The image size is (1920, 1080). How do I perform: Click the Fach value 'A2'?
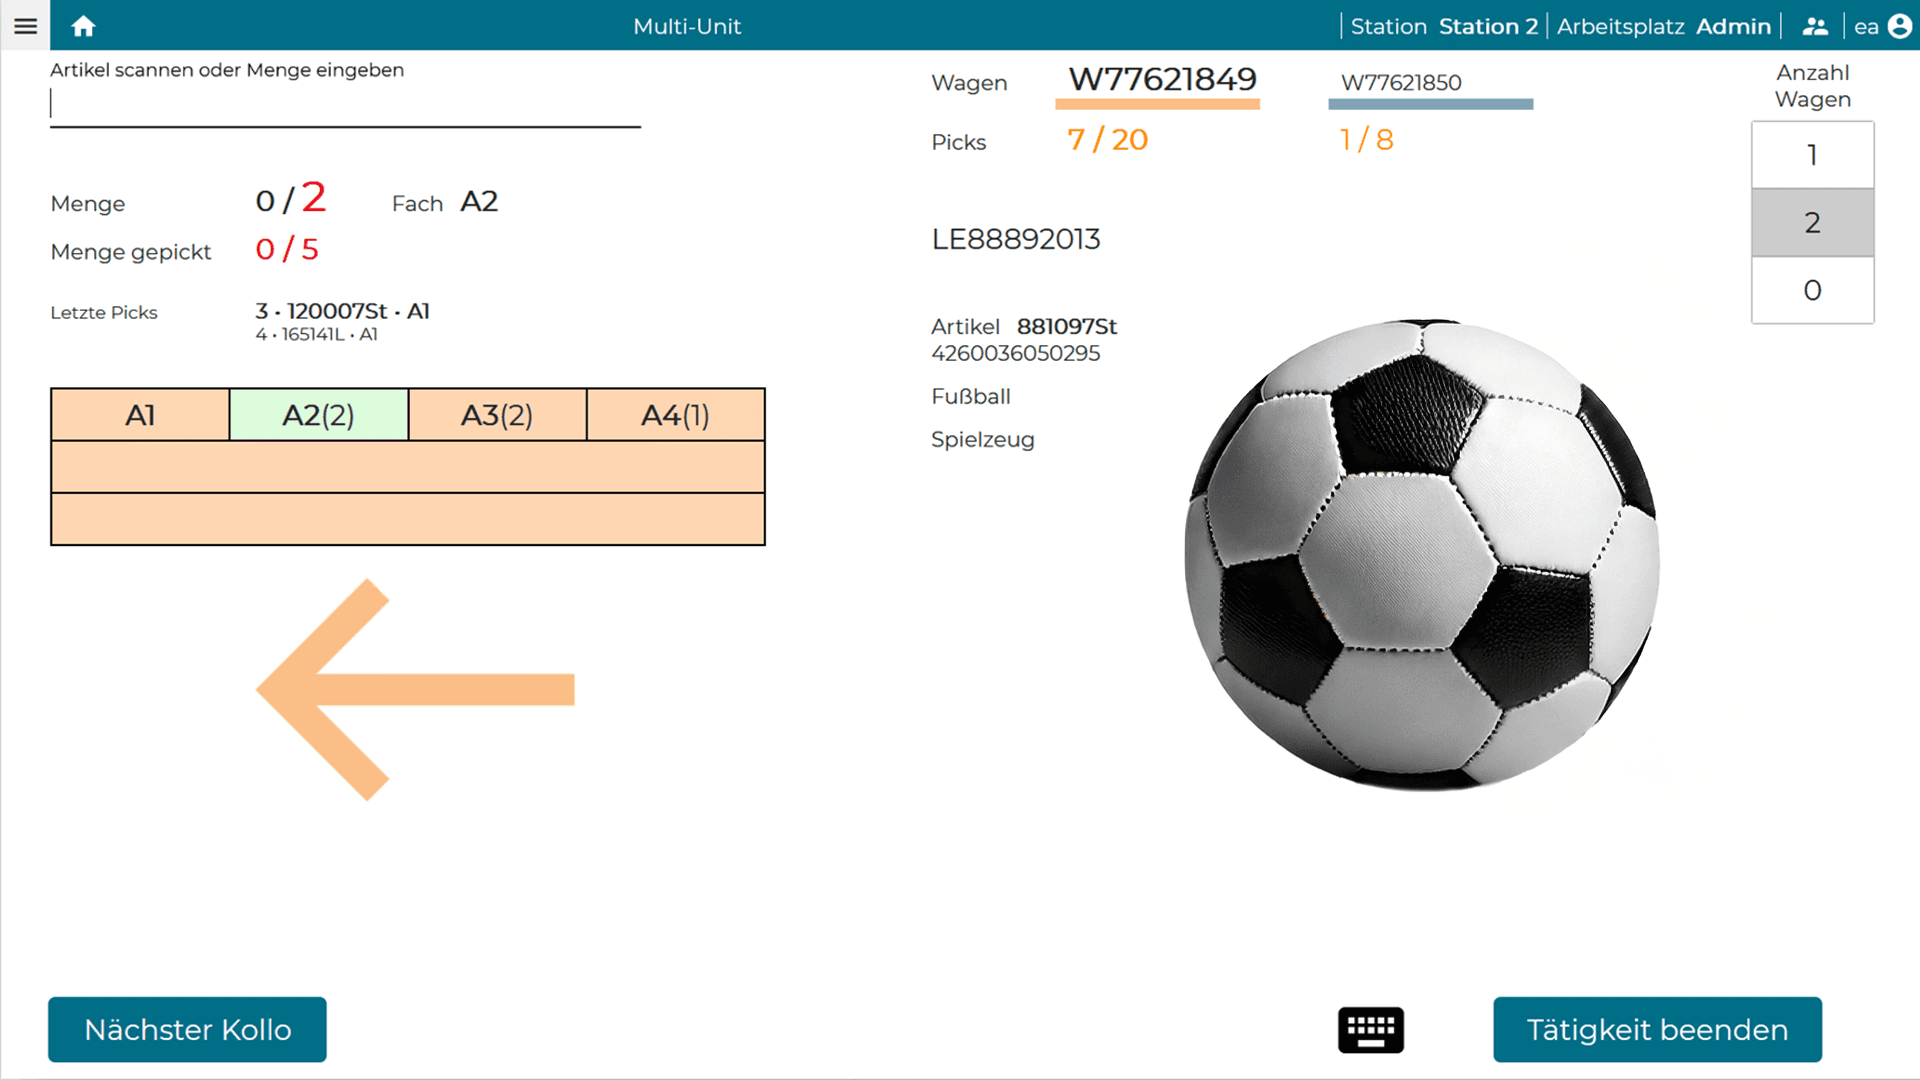[479, 202]
